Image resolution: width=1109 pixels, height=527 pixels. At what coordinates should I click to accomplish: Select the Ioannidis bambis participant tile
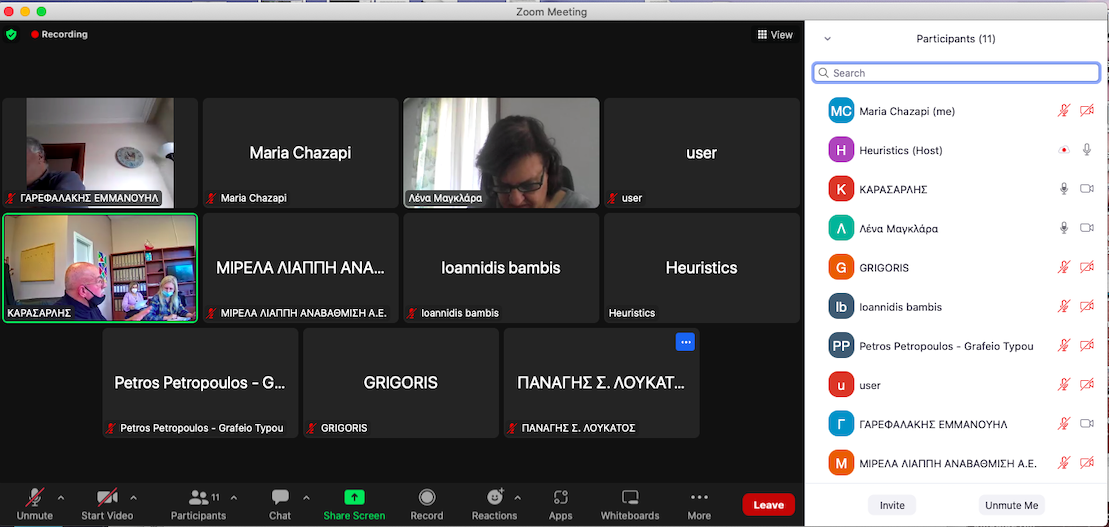pyautogui.click(x=501, y=268)
